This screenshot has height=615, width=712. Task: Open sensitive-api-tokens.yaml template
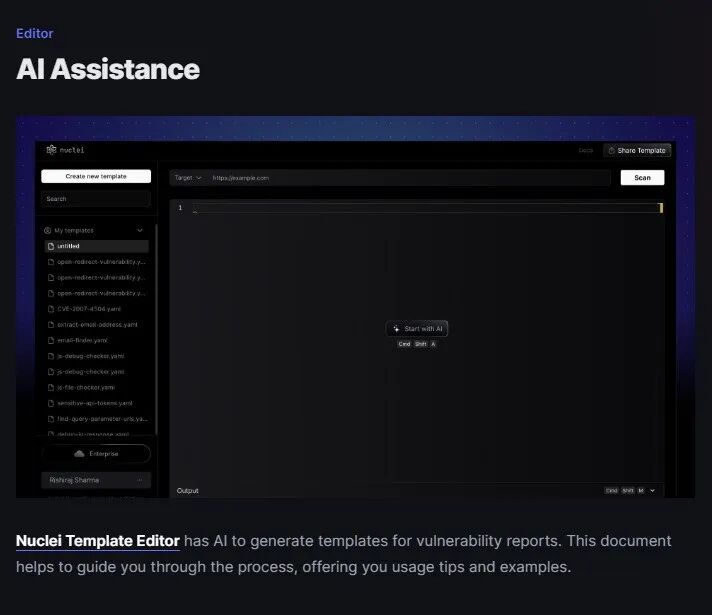(x=96, y=403)
